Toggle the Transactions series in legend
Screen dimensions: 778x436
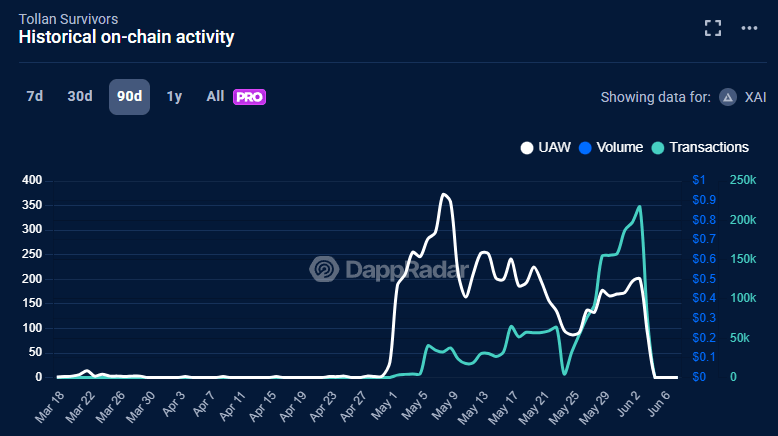tap(700, 147)
